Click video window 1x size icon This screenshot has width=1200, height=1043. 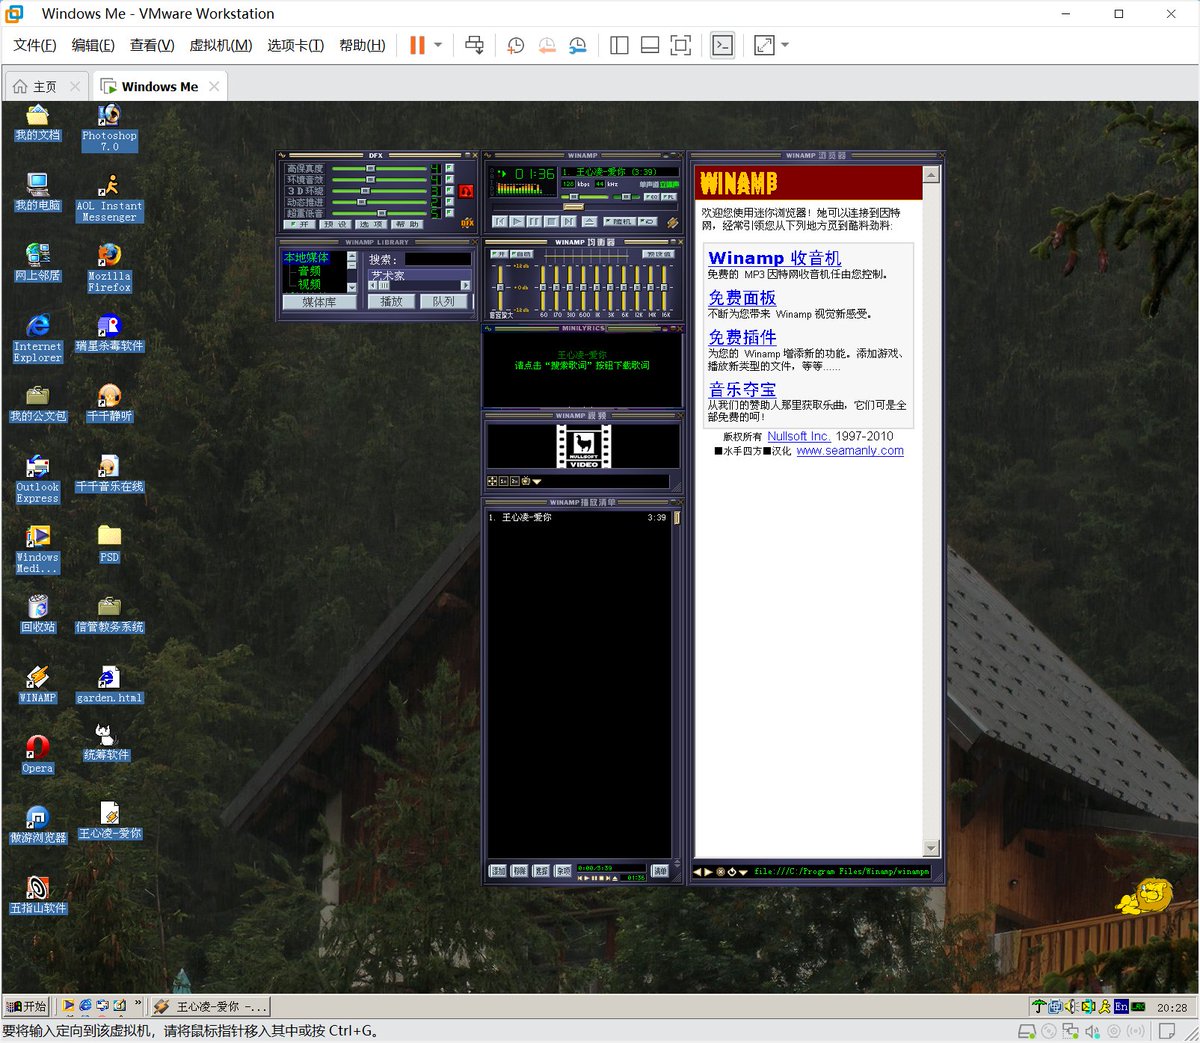503,481
